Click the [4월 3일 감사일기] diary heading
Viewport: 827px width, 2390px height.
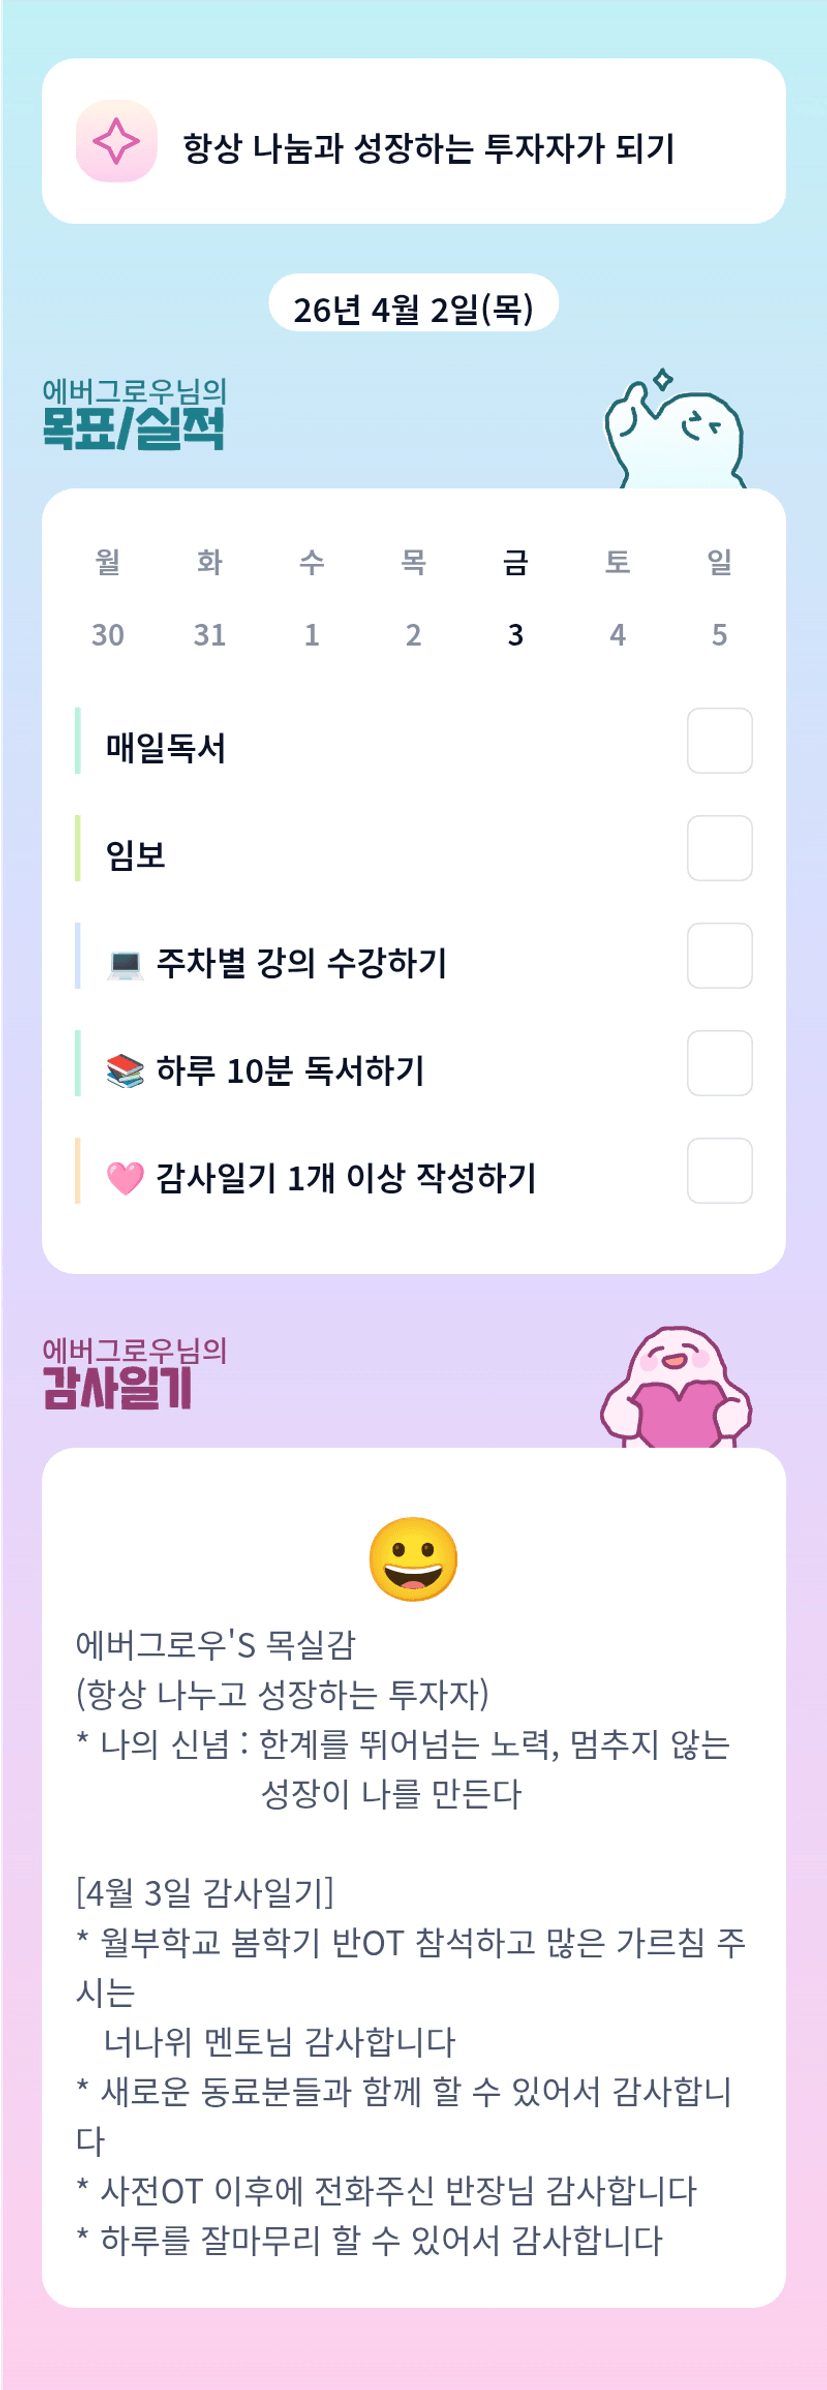click(x=205, y=1891)
